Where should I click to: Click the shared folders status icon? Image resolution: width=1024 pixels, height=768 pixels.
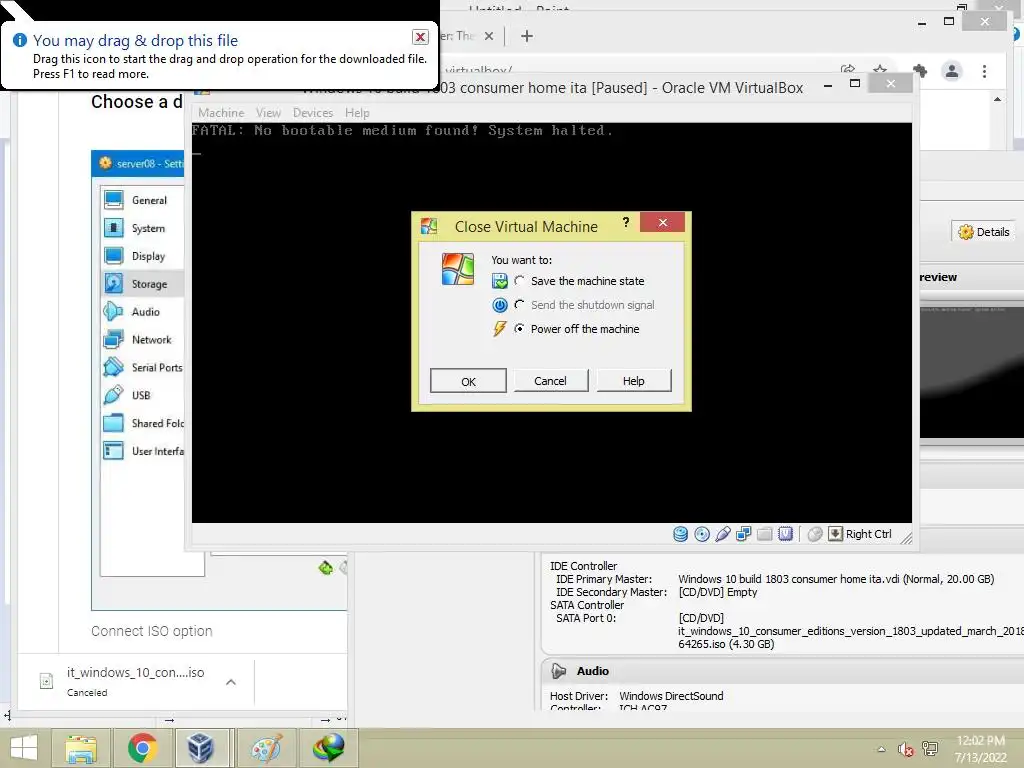click(x=765, y=534)
